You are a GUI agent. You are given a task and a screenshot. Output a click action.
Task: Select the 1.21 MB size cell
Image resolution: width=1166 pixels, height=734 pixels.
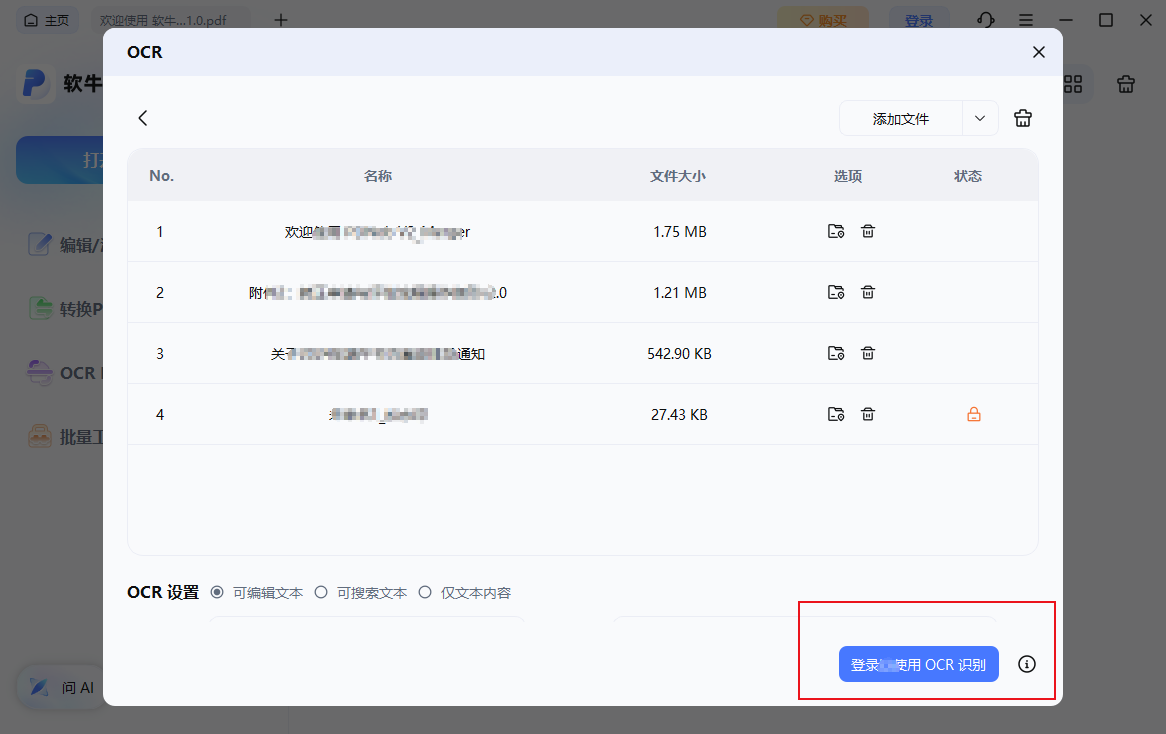680,293
